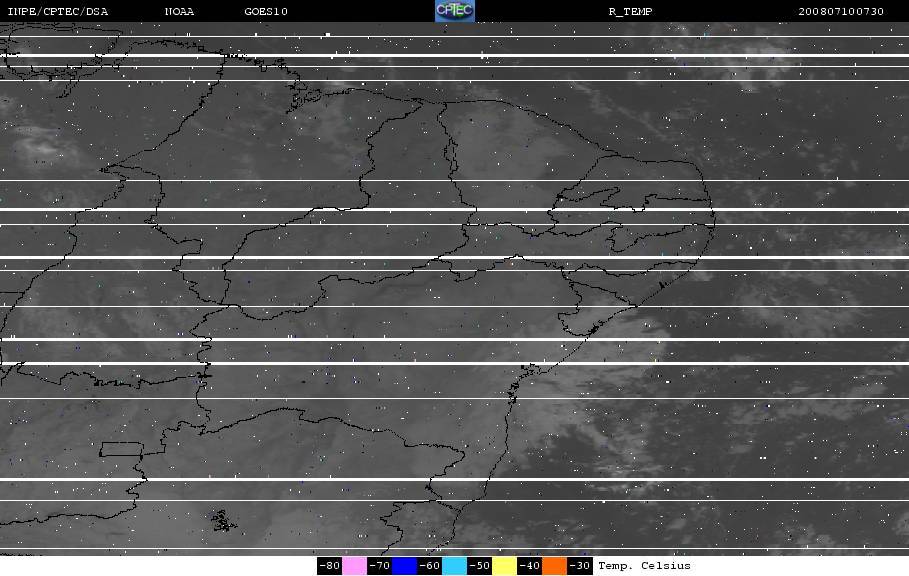Screen dimensions: 909x576
Task: Click the 200807100730 timestamp
Action: 841,12
